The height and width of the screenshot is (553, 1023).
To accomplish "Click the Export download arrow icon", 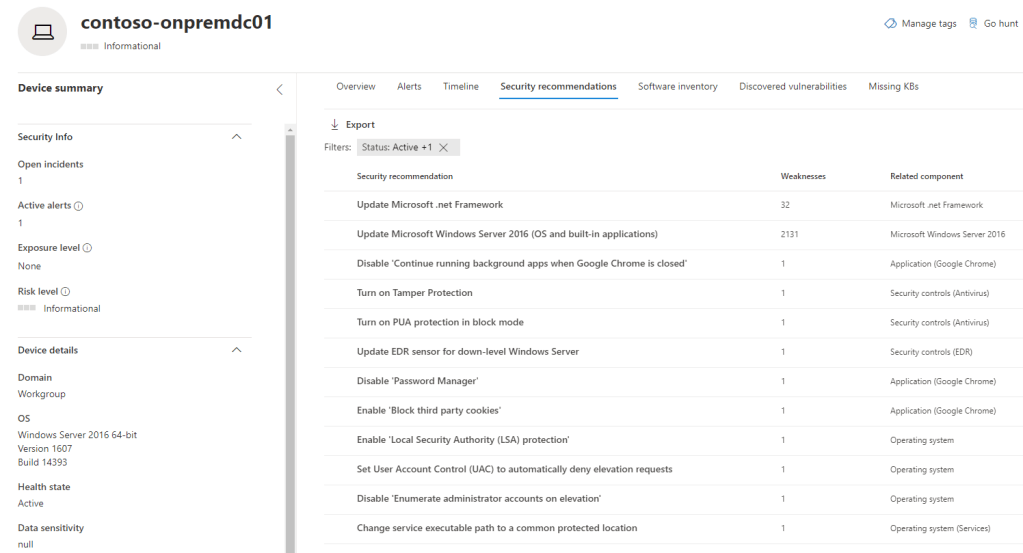I will point(335,125).
